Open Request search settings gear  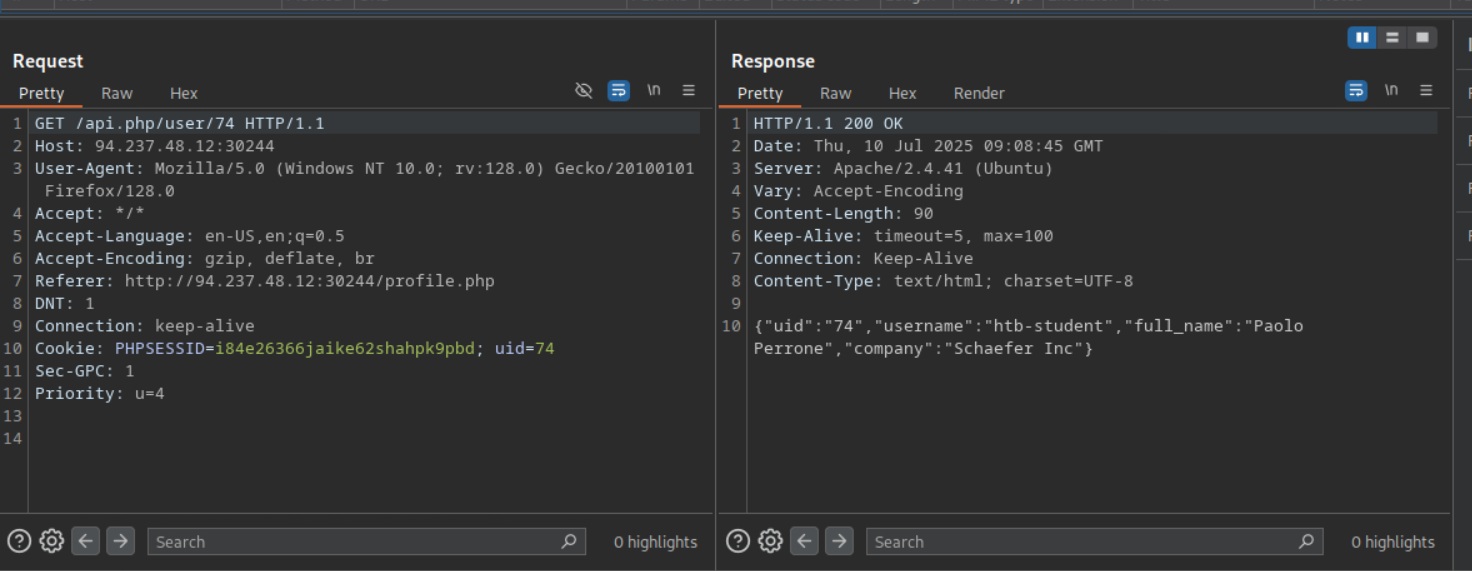52,541
